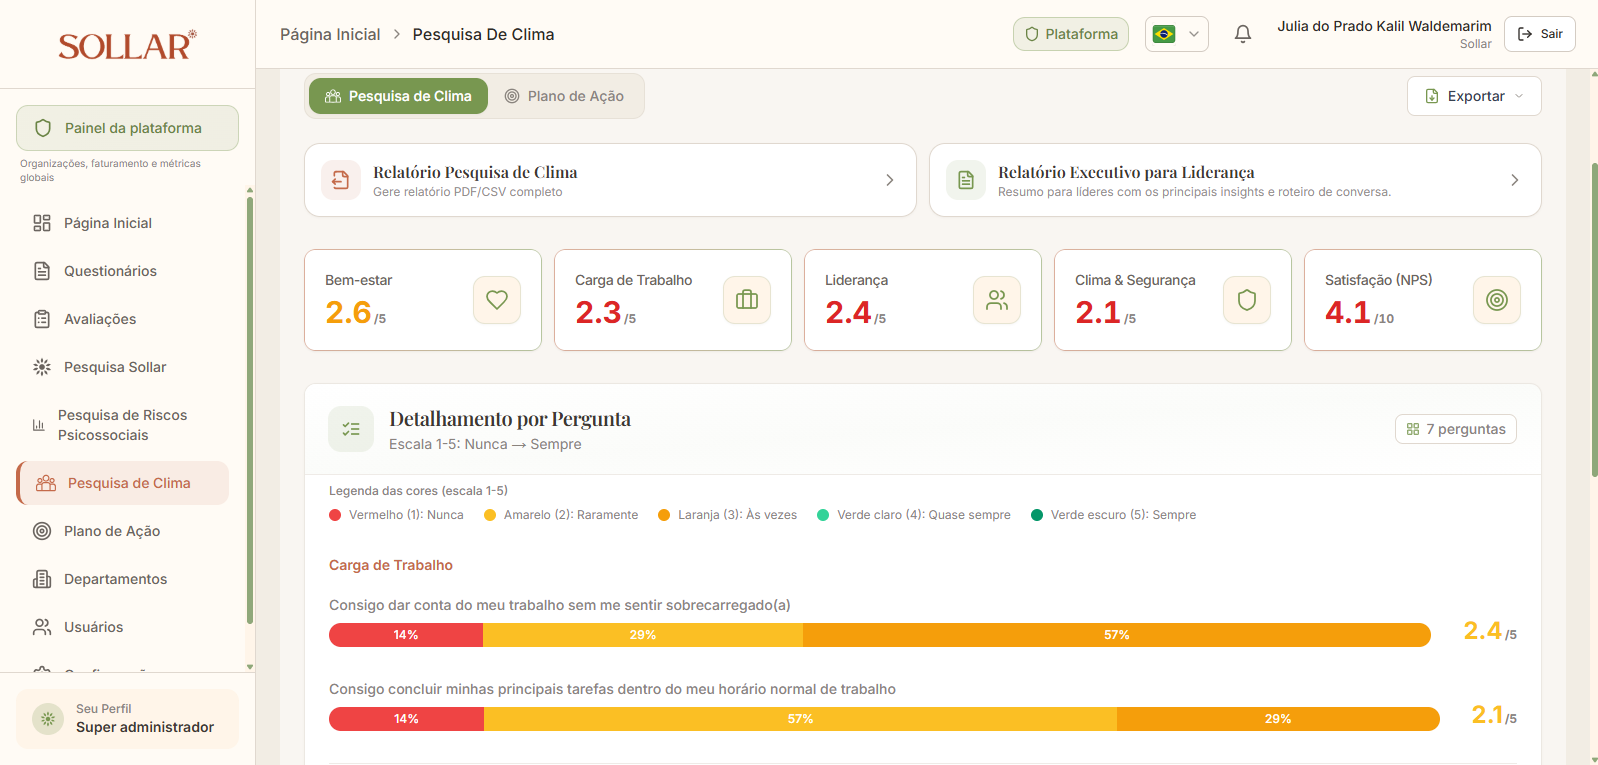Click the SOLLAR logo
Image resolution: width=1598 pixels, height=765 pixels.
[127, 45]
